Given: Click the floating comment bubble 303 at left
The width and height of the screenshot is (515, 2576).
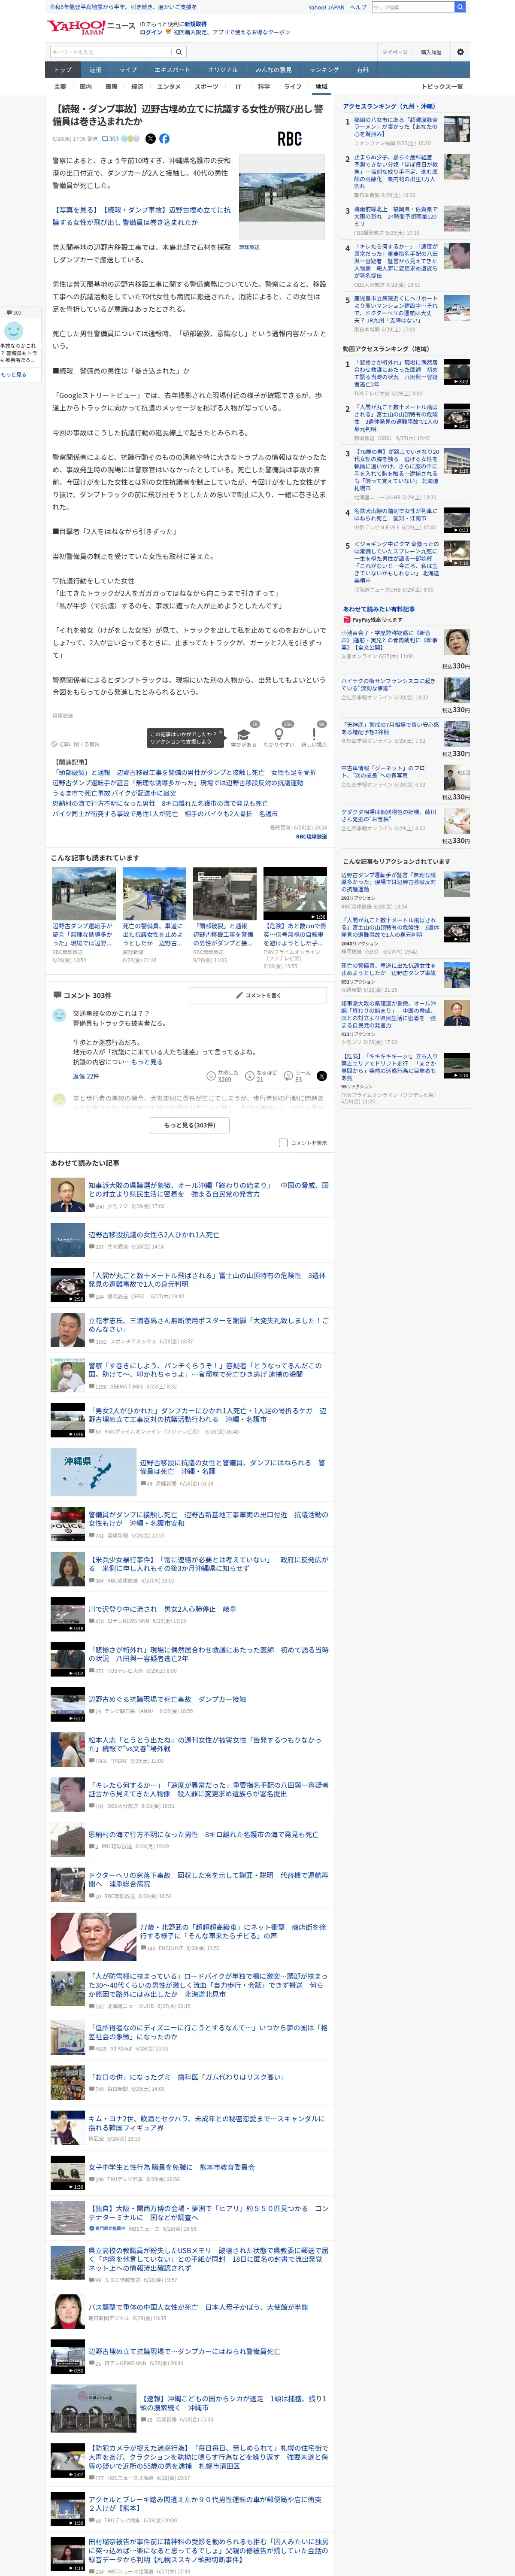Looking at the screenshot, I should pyautogui.click(x=14, y=313).
